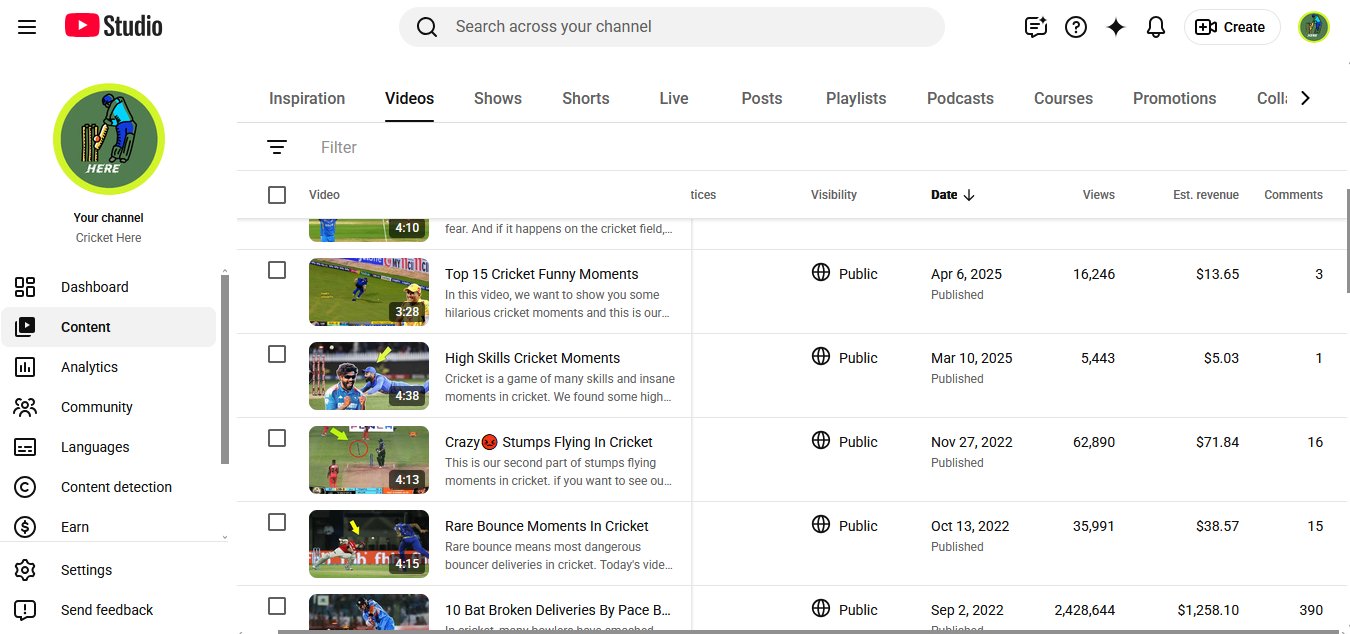Select checkbox for 10 Bat Broken Deliveries
This screenshot has width=1350, height=634.
(x=277, y=606)
